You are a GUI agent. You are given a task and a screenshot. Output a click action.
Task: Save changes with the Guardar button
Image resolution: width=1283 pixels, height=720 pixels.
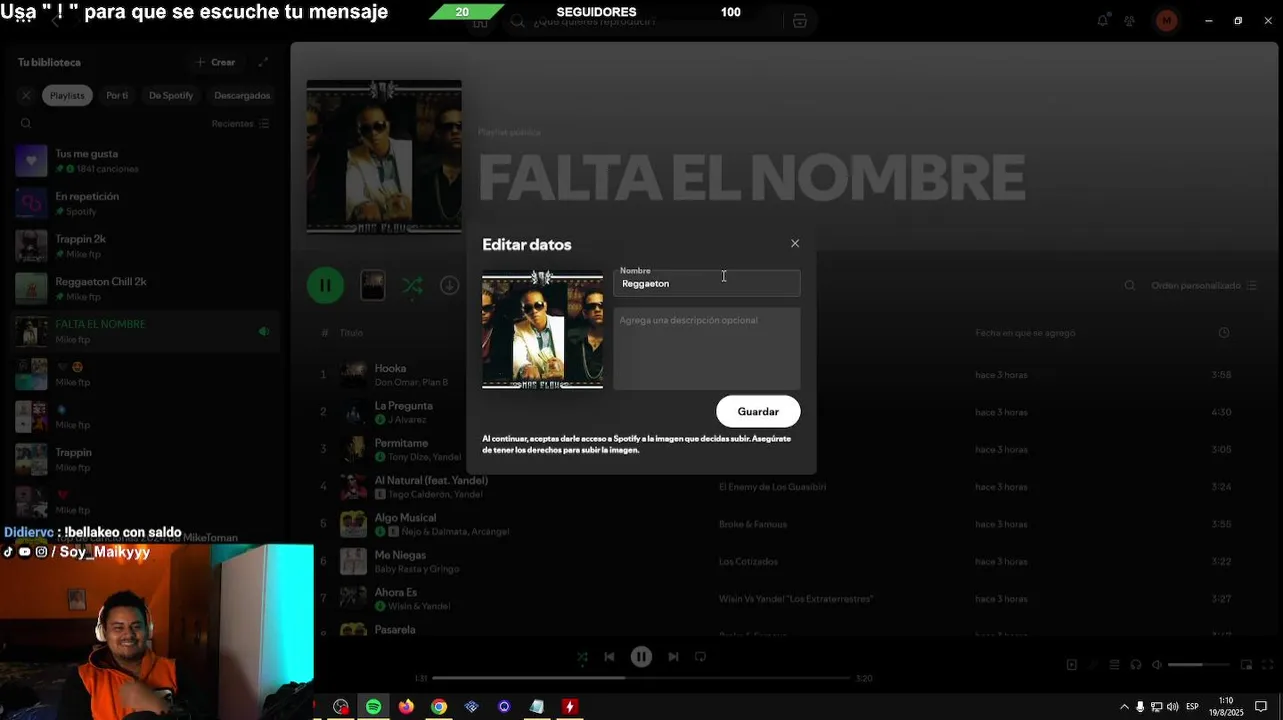758,411
